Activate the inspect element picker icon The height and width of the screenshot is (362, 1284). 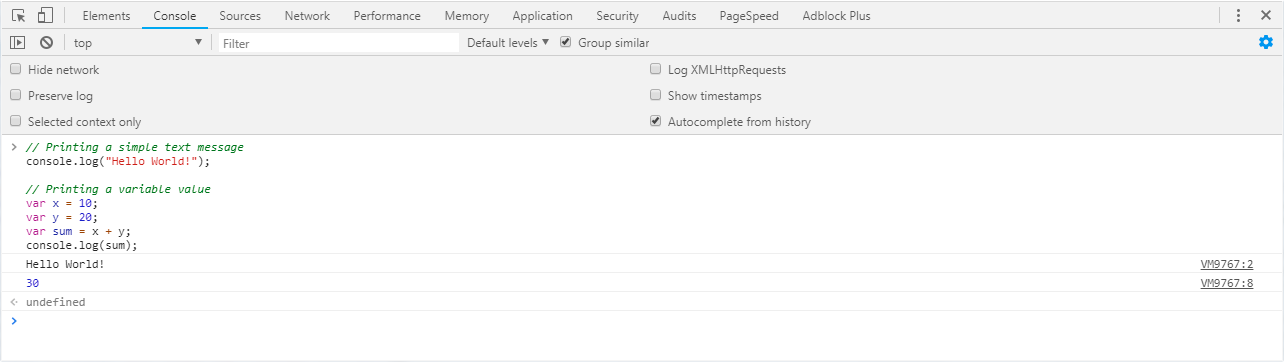click(18, 16)
